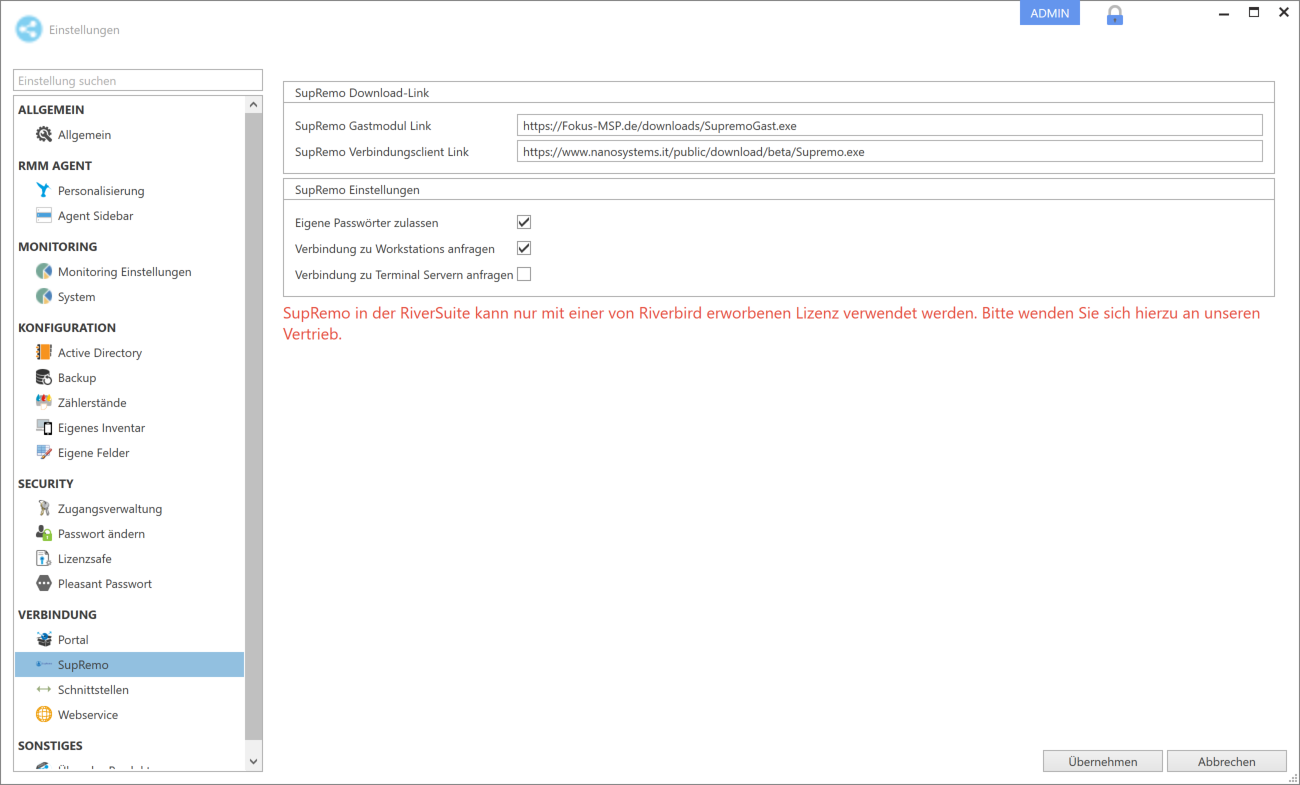Click the Zählerstände icon
The width and height of the screenshot is (1300, 785).
coord(44,402)
